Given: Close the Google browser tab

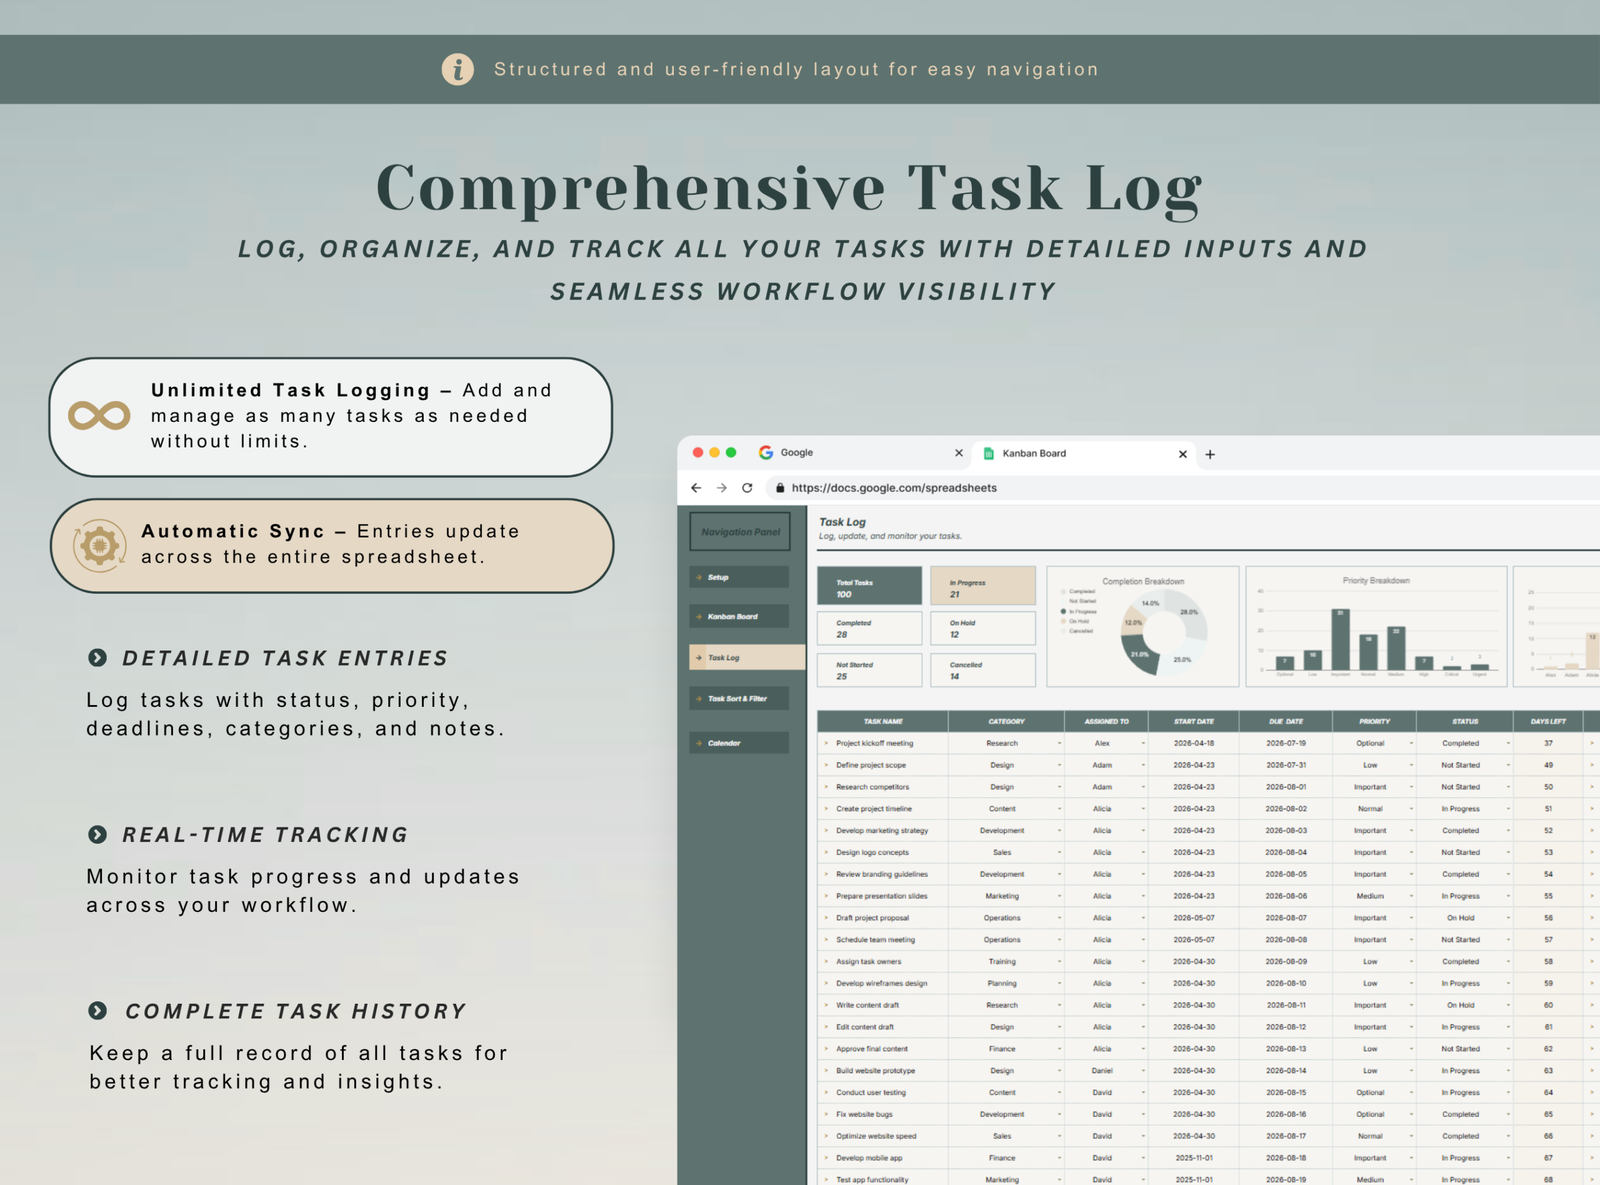Looking at the screenshot, I should coord(959,453).
